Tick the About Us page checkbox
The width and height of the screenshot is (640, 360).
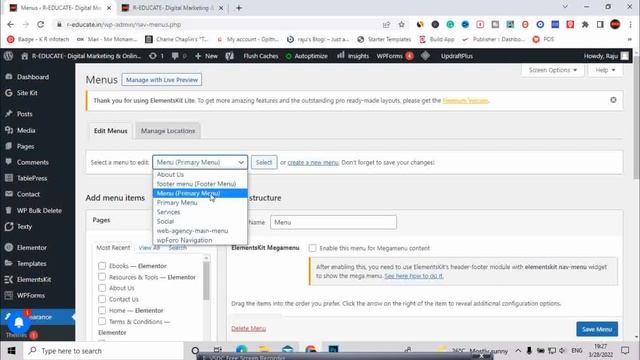point(102,288)
